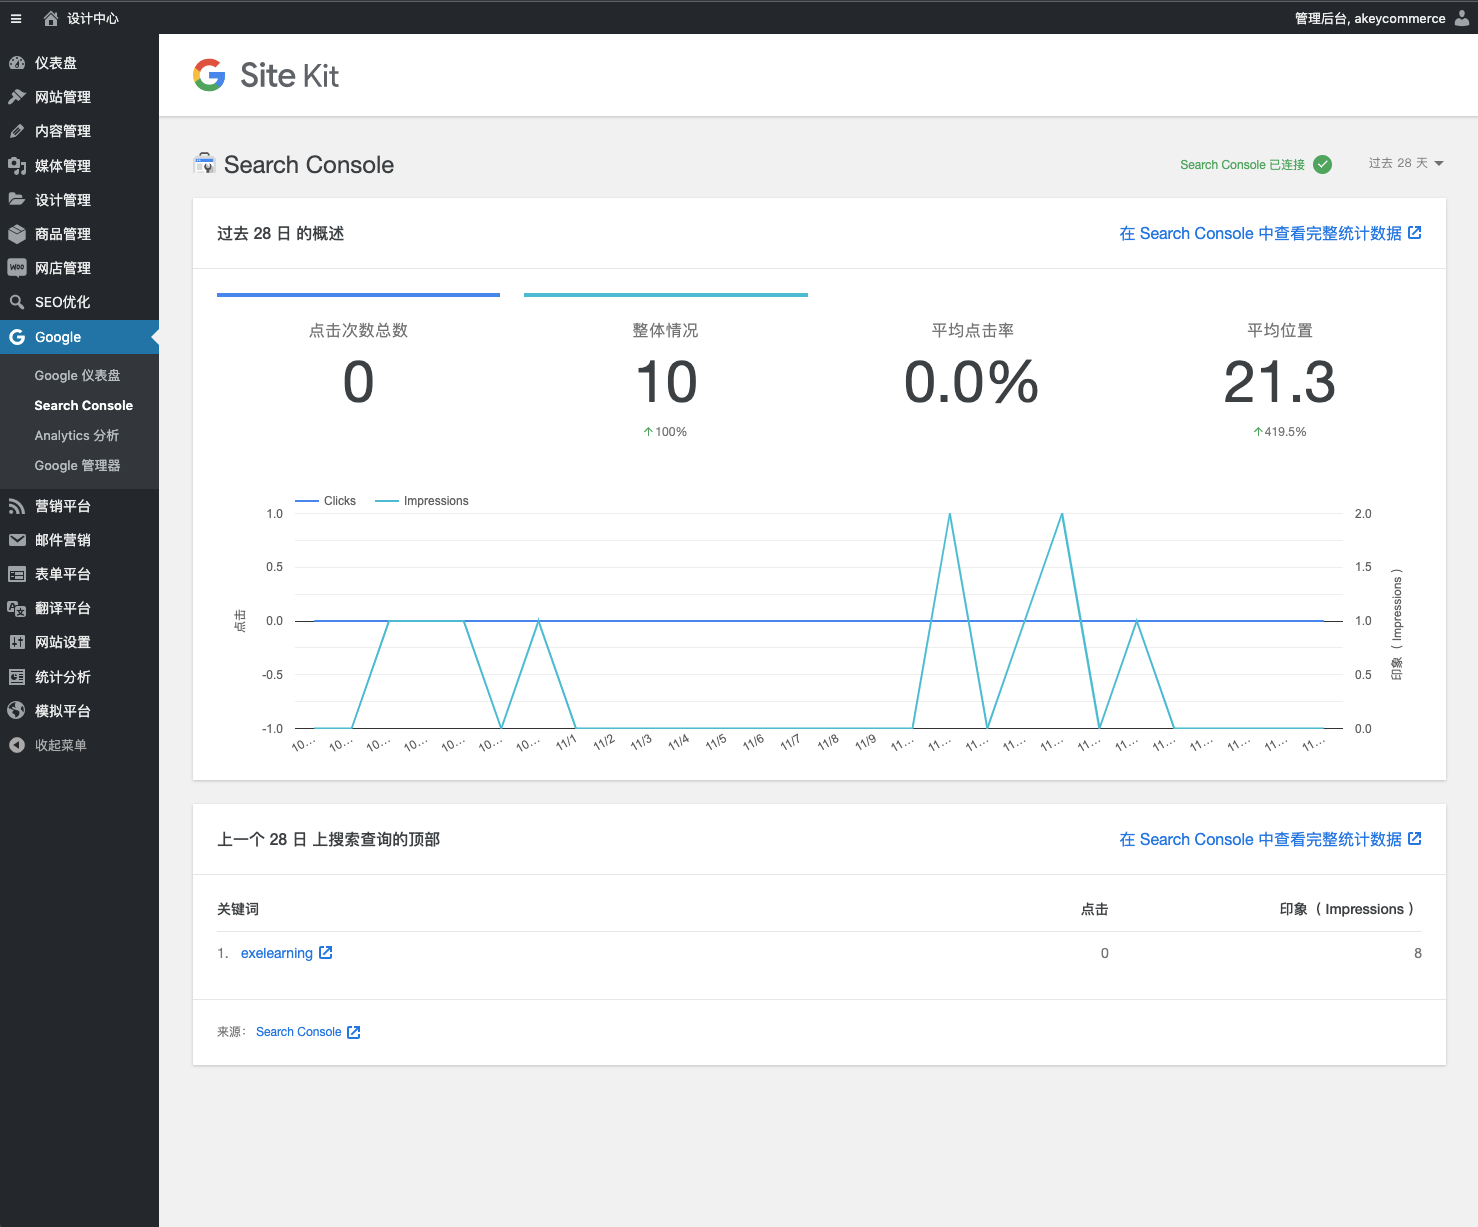This screenshot has width=1478, height=1227.
Task: Open 网站管理 menu item
Action: 79,97
